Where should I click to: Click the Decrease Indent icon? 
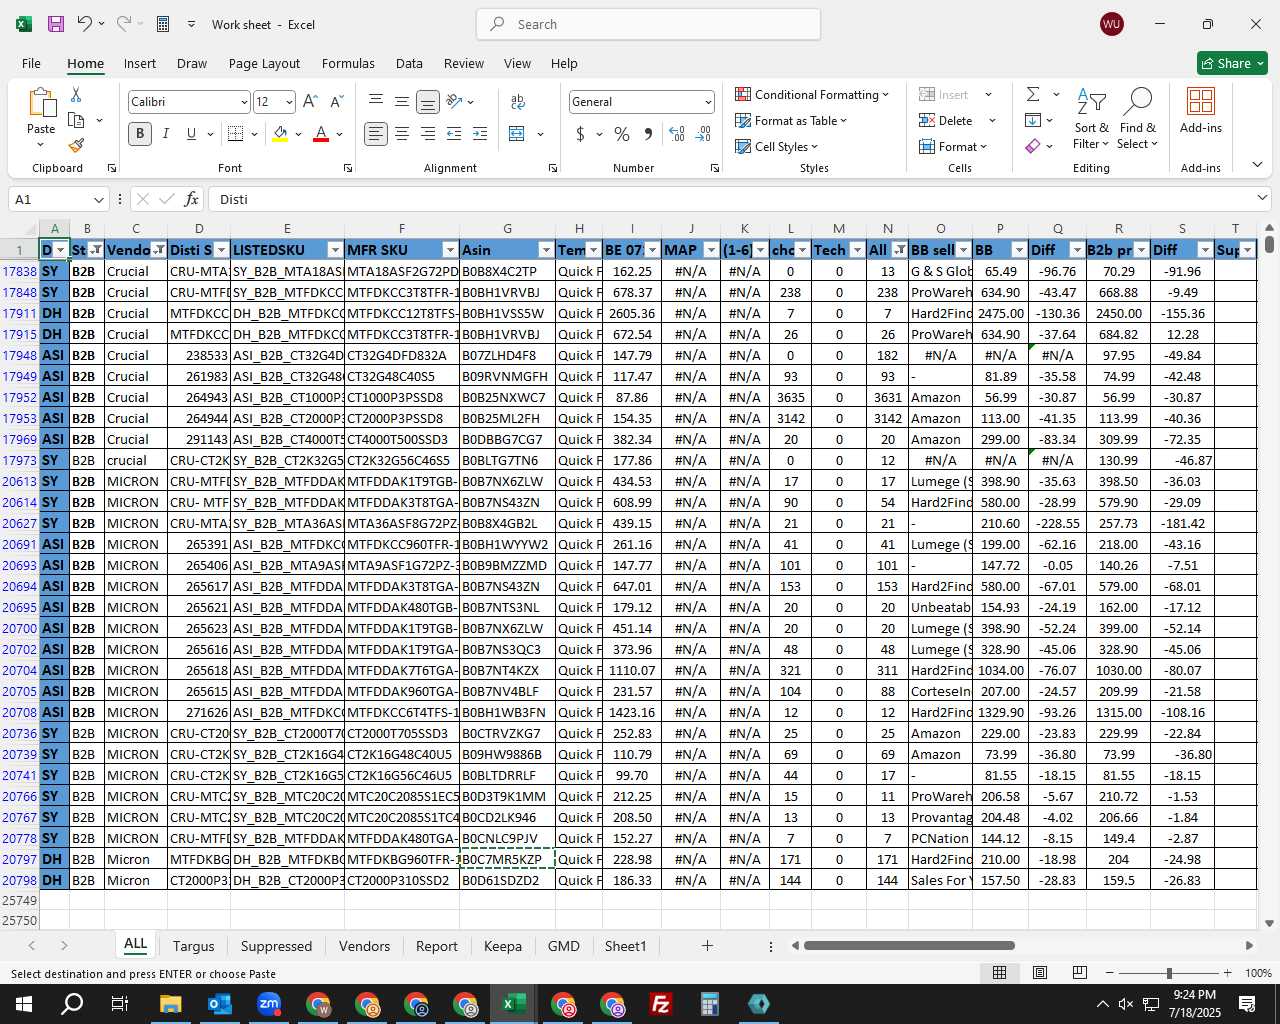pos(454,134)
